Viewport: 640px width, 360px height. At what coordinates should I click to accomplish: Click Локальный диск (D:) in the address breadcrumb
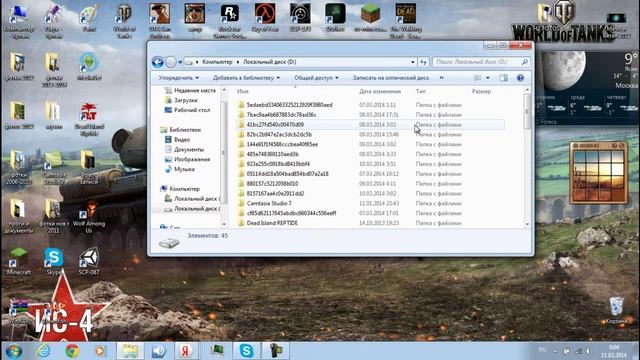pos(269,62)
